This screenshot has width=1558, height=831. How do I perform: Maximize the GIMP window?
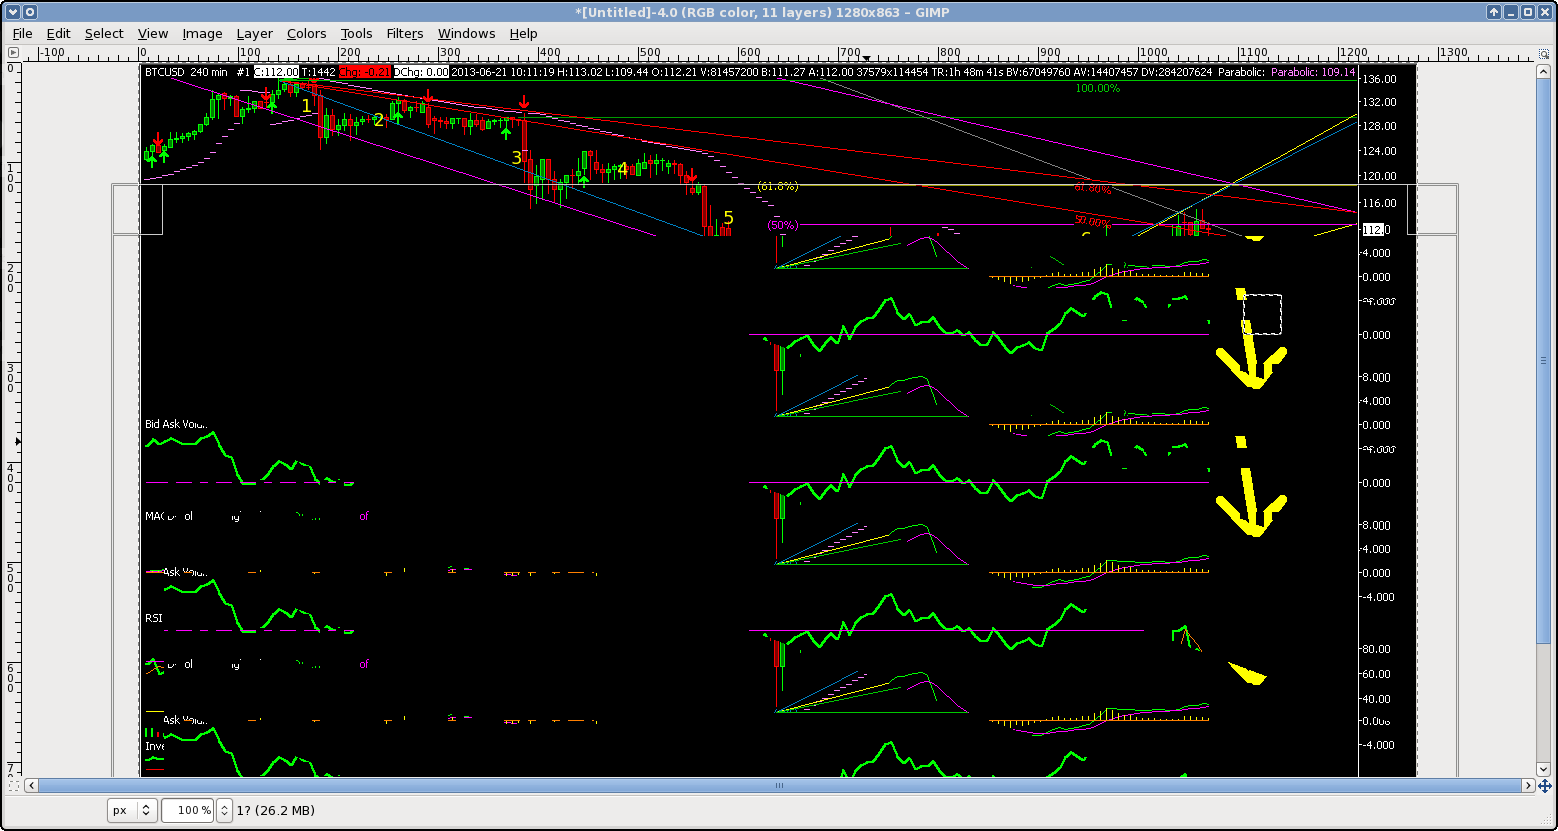coord(1527,12)
